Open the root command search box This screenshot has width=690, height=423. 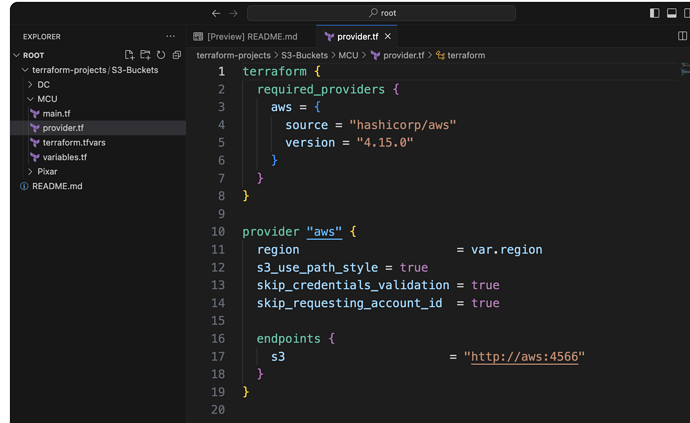[381, 13]
